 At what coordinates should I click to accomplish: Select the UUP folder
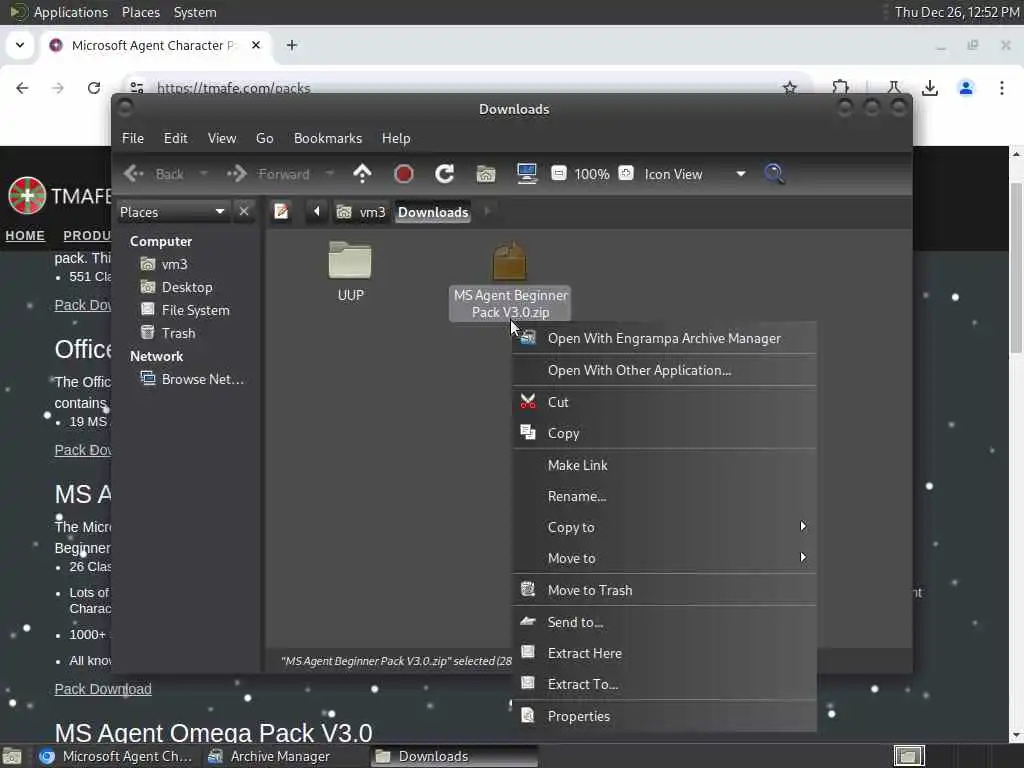coord(350,272)
